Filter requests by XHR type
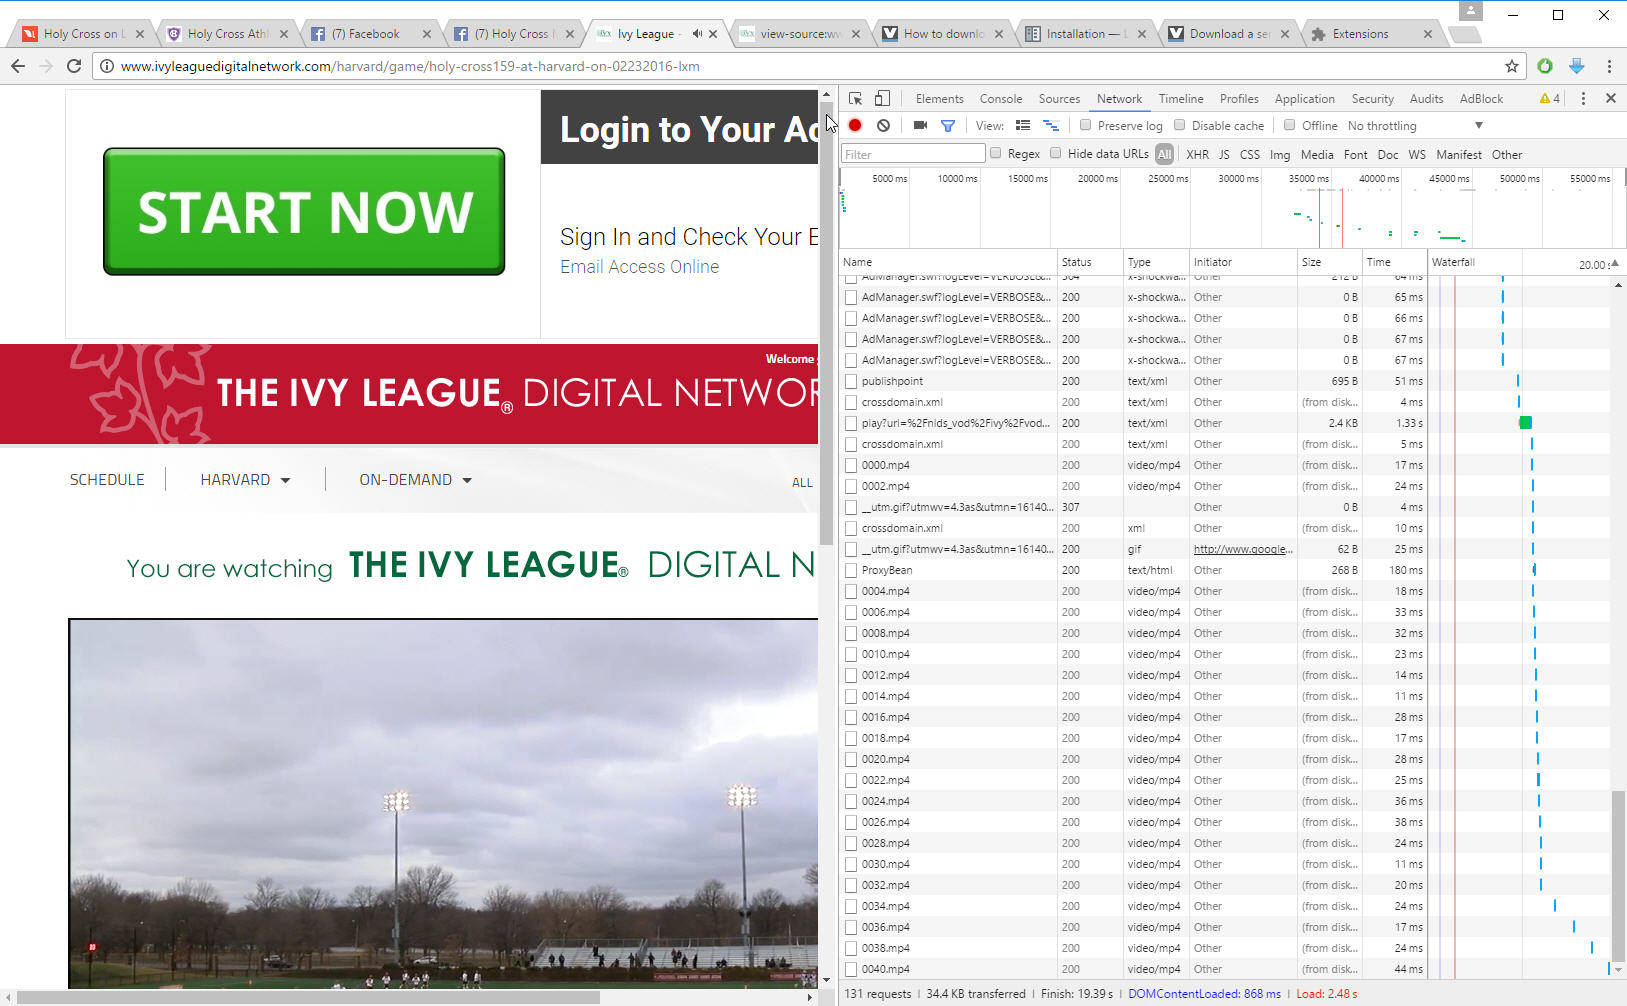Image resolution: width=1627 pixels, height=1006 pixels. click(x=1197, y=155)
